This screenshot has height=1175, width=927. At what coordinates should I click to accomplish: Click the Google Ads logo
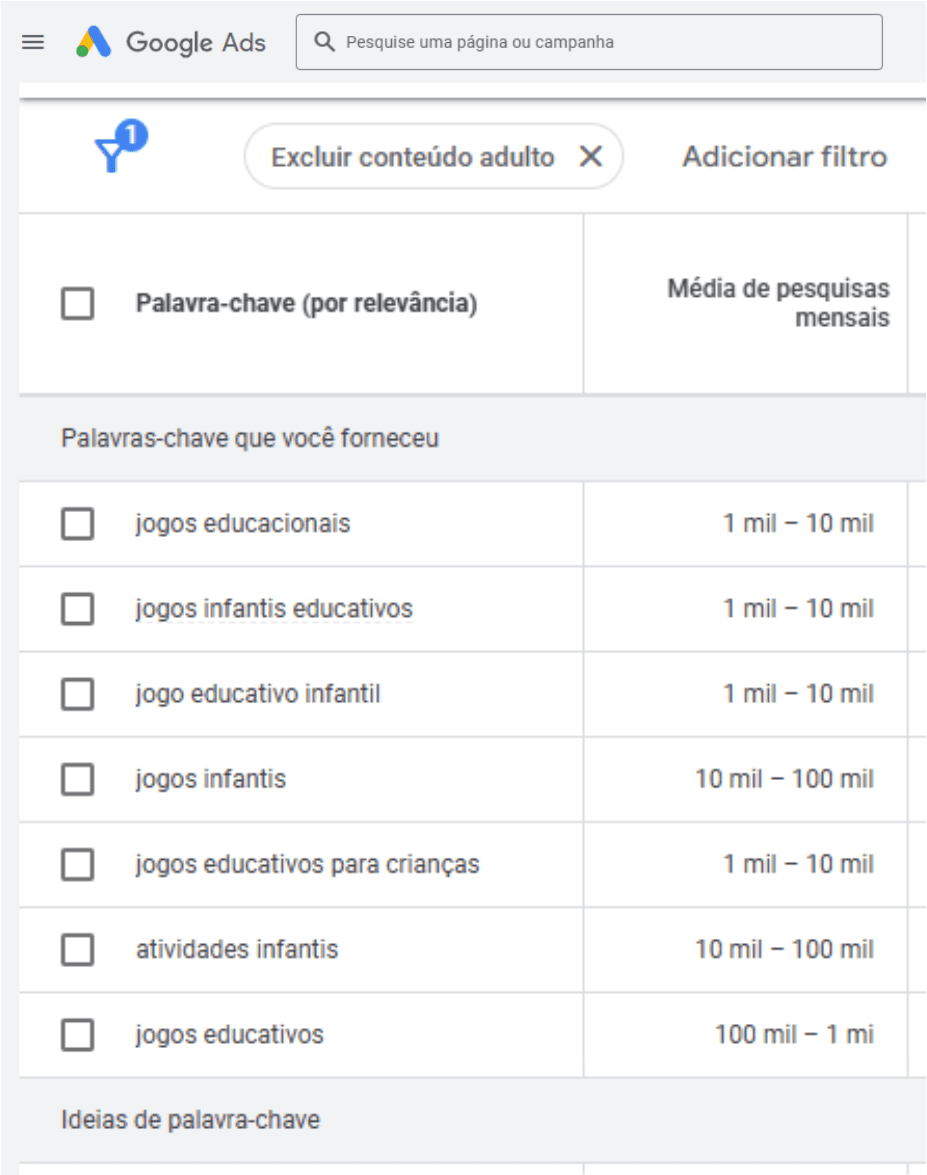tap(171, 43)
